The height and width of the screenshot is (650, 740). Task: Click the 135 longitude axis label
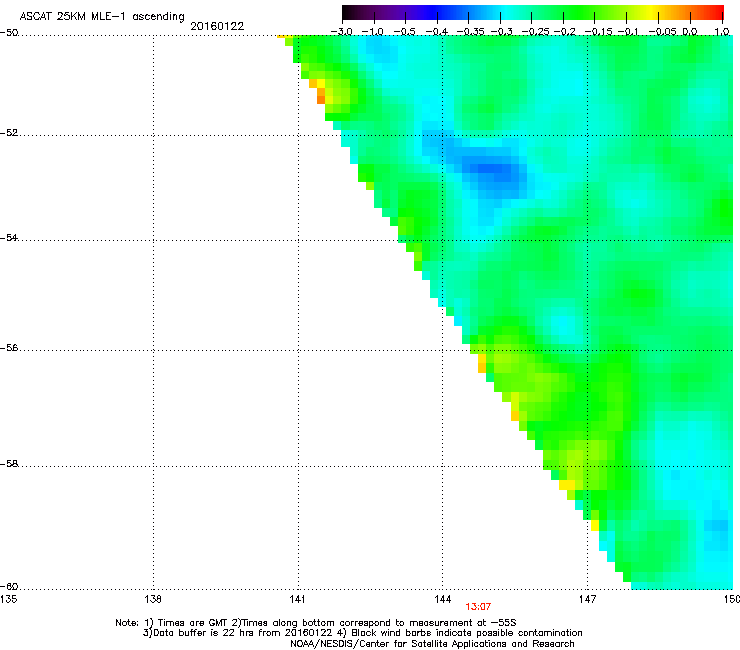pyautogui.click(x=8, y=599)
